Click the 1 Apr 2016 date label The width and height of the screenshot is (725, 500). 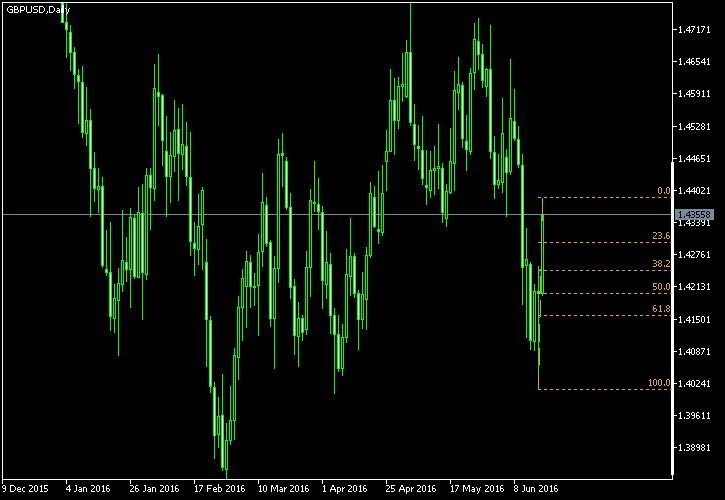pyautogui.click(x=344, y=488)
